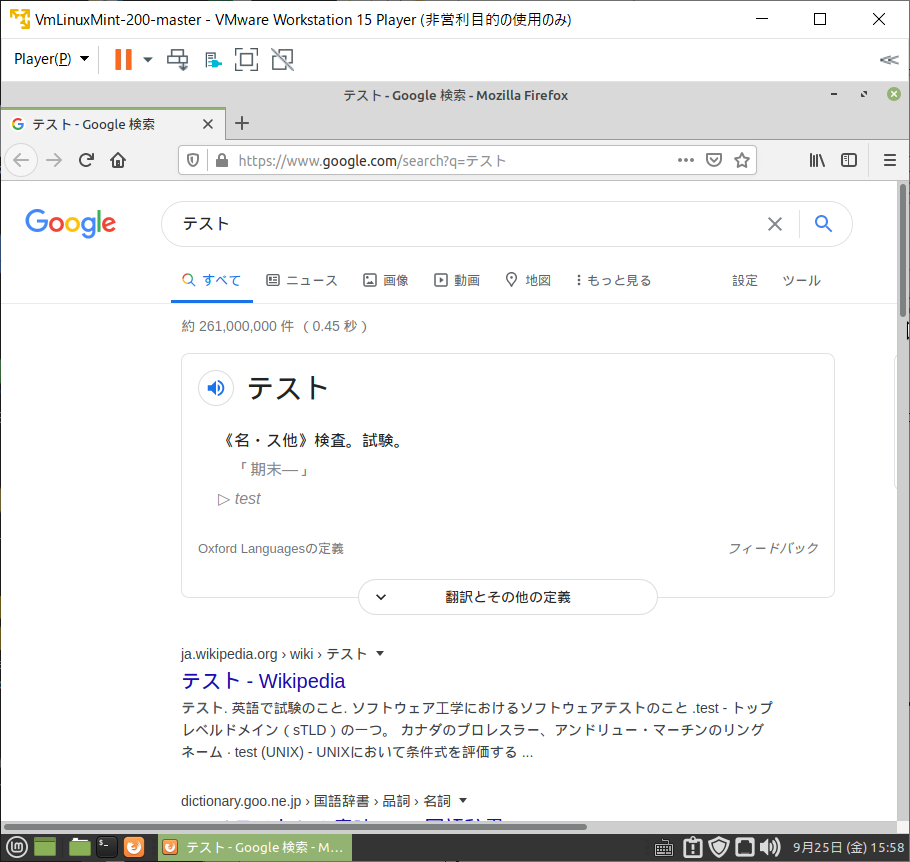Click the pronunciation speaker icon for テスト
Viewport: 910px width, 862px height.
(216, 388)
